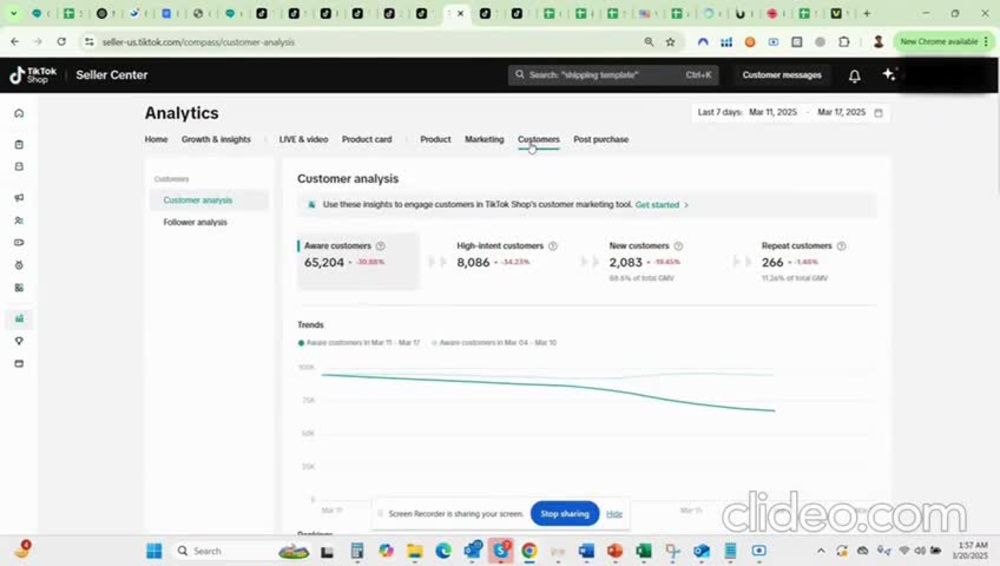Open a new Chrome tab

pyautogui.click(x=867, y=13)
